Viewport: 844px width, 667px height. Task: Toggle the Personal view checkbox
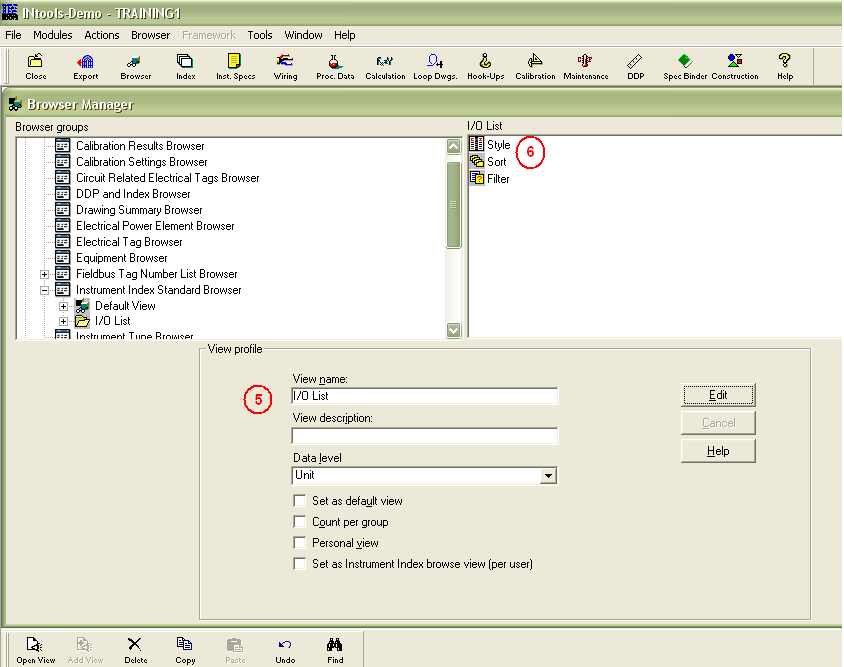(300, 543)
